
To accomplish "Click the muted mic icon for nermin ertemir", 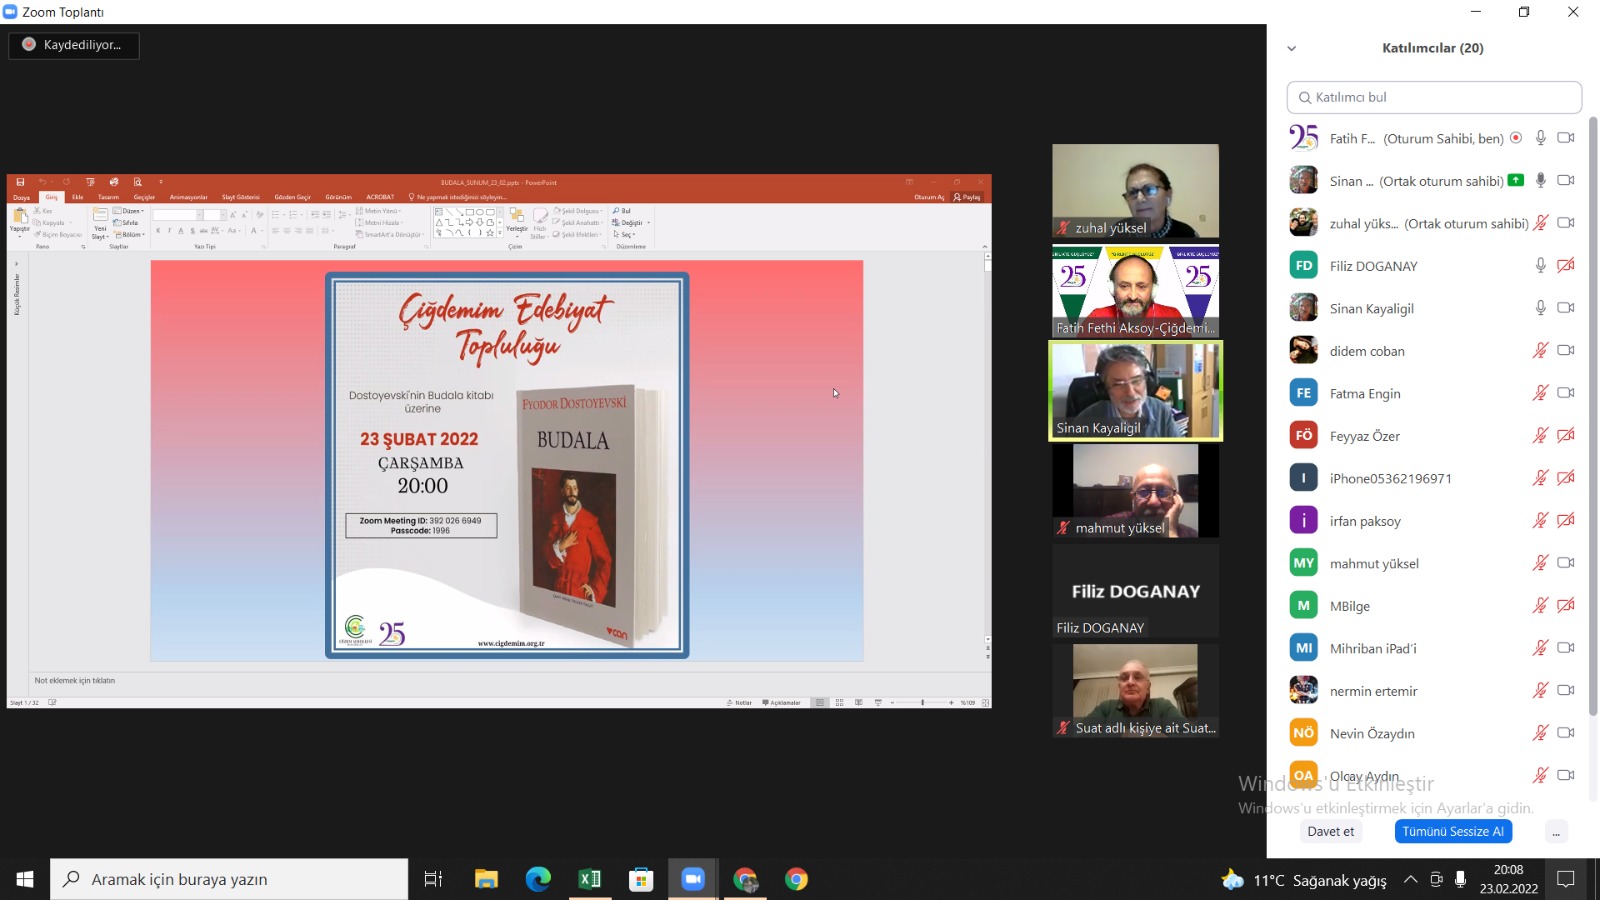I will point(1541,690).
